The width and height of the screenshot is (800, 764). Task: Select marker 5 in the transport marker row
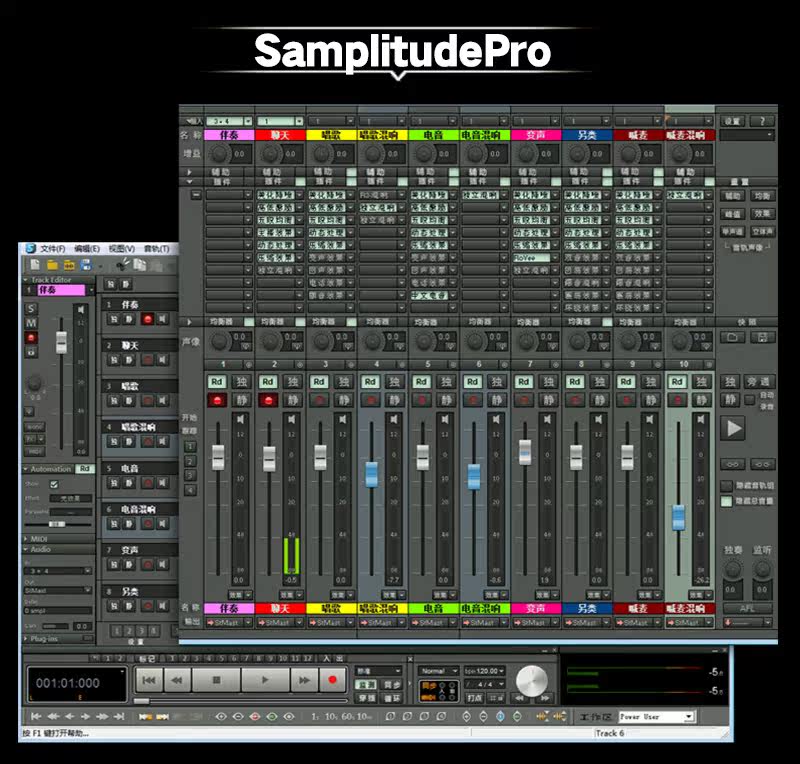click(x=221, y=658)
